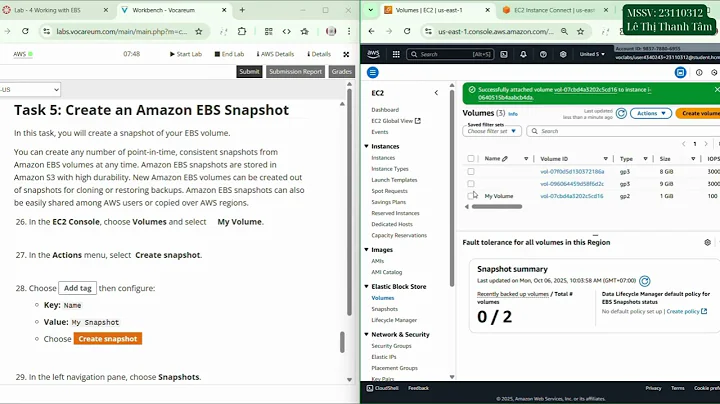
Task: Switch to EC2 Instance Connect tab
Action: click(x=556, y=10)
